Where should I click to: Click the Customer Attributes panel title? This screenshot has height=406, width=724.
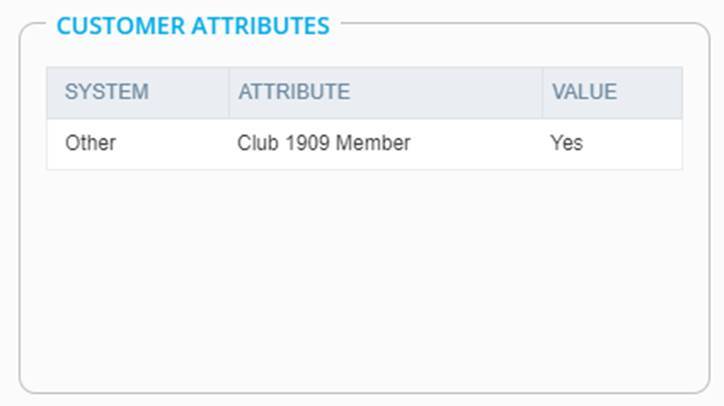pos(193,26)
